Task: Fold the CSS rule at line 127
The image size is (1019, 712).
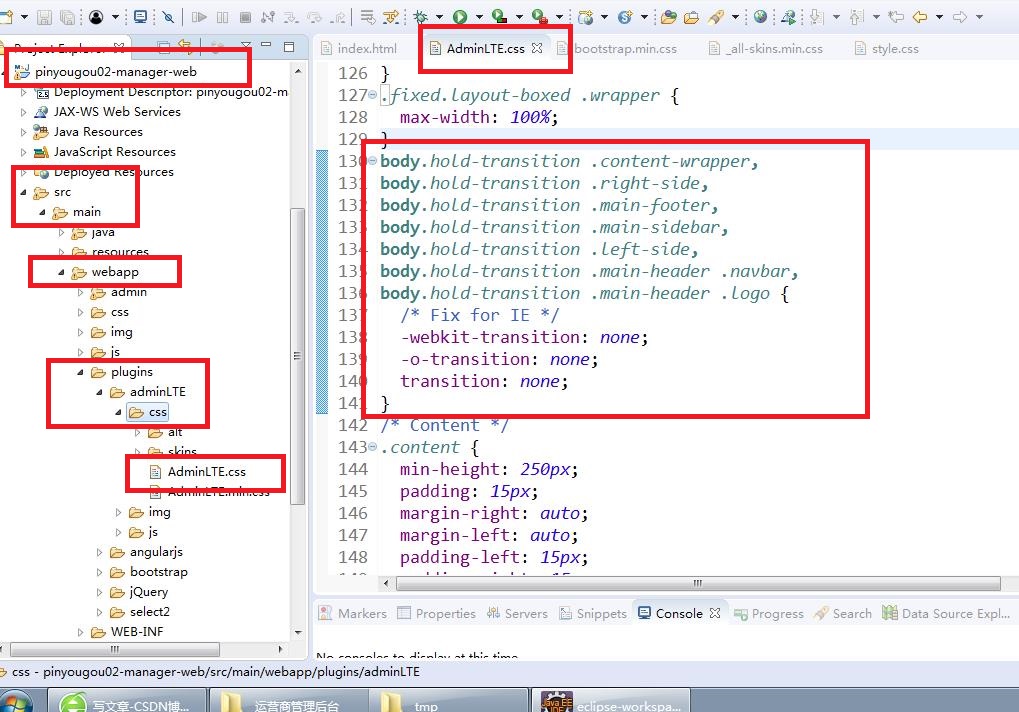Action: point(372,95)
